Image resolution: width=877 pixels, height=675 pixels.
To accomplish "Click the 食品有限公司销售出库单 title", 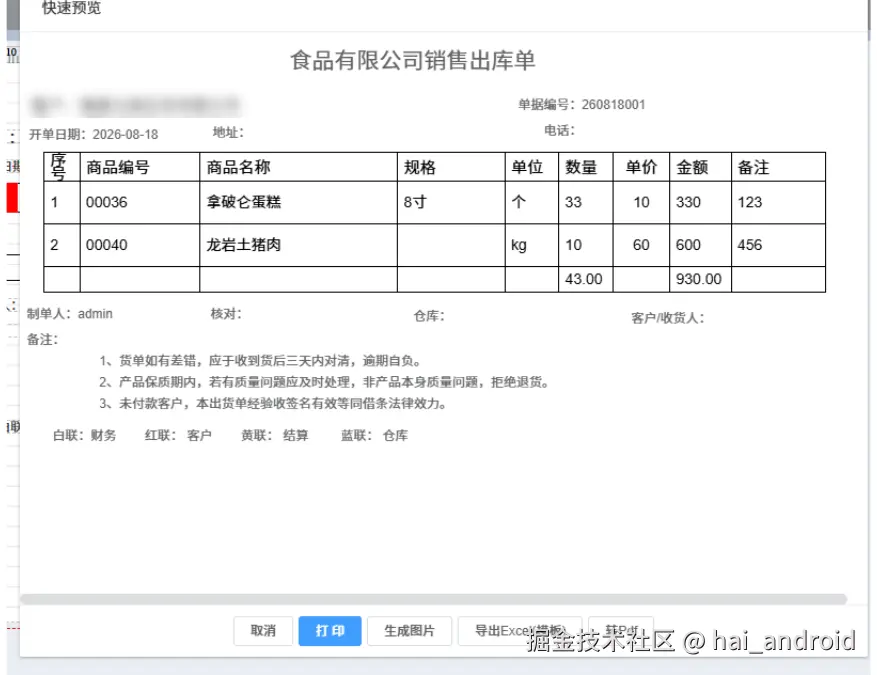I will tap(413, 60).
